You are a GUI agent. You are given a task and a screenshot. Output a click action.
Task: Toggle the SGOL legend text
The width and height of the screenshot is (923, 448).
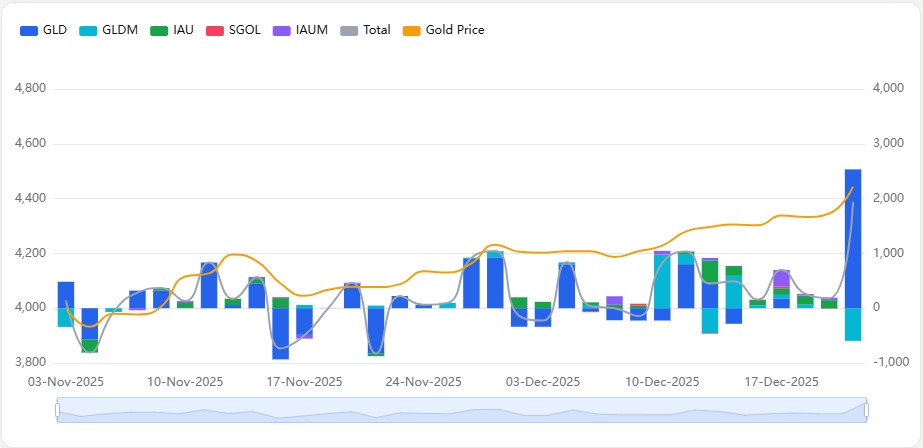point(244,30)
